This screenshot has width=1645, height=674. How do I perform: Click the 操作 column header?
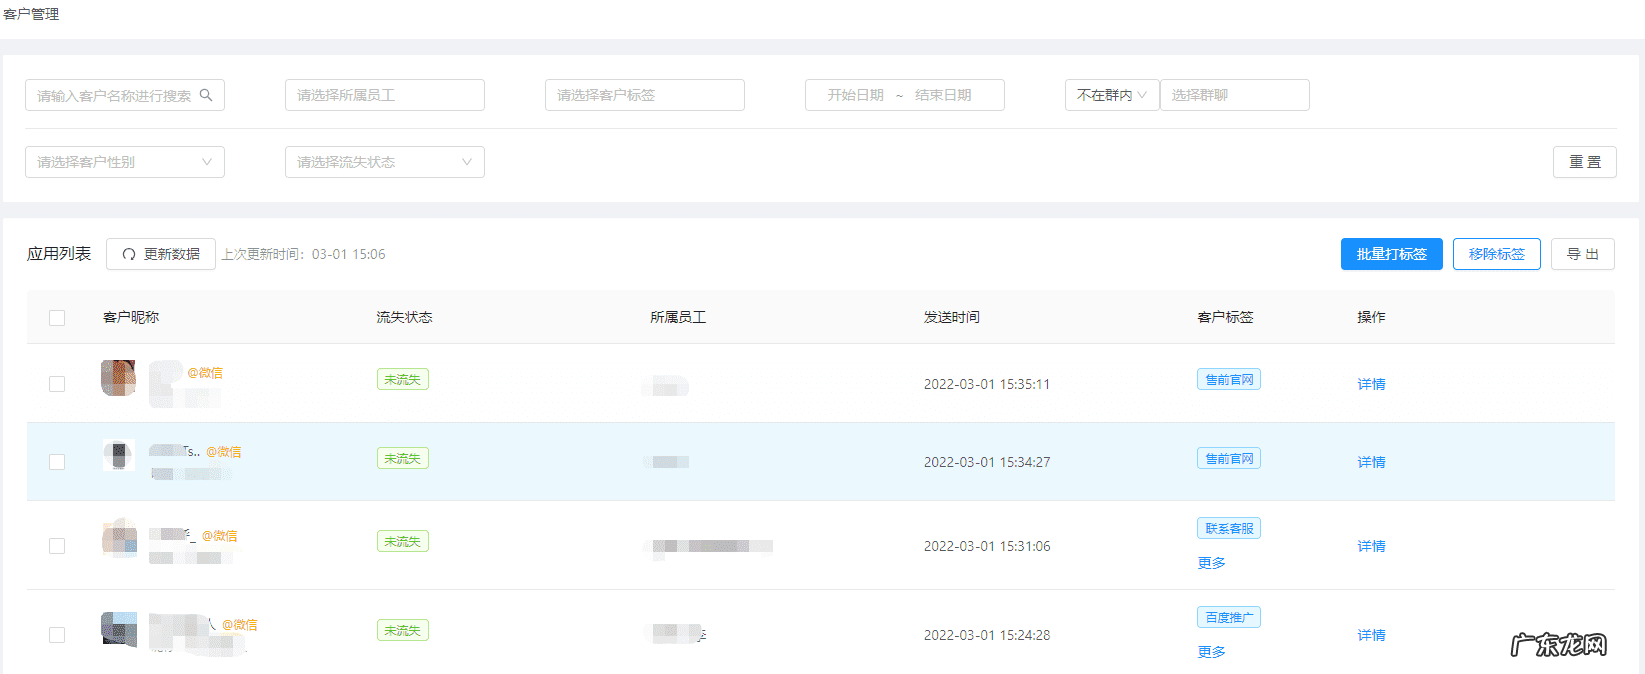click(1371, 317)
